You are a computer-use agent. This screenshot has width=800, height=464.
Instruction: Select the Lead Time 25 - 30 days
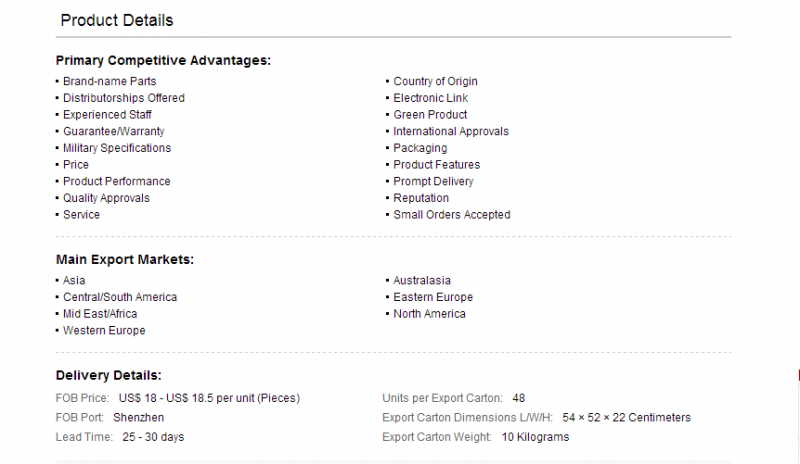(x=153, y=437)
